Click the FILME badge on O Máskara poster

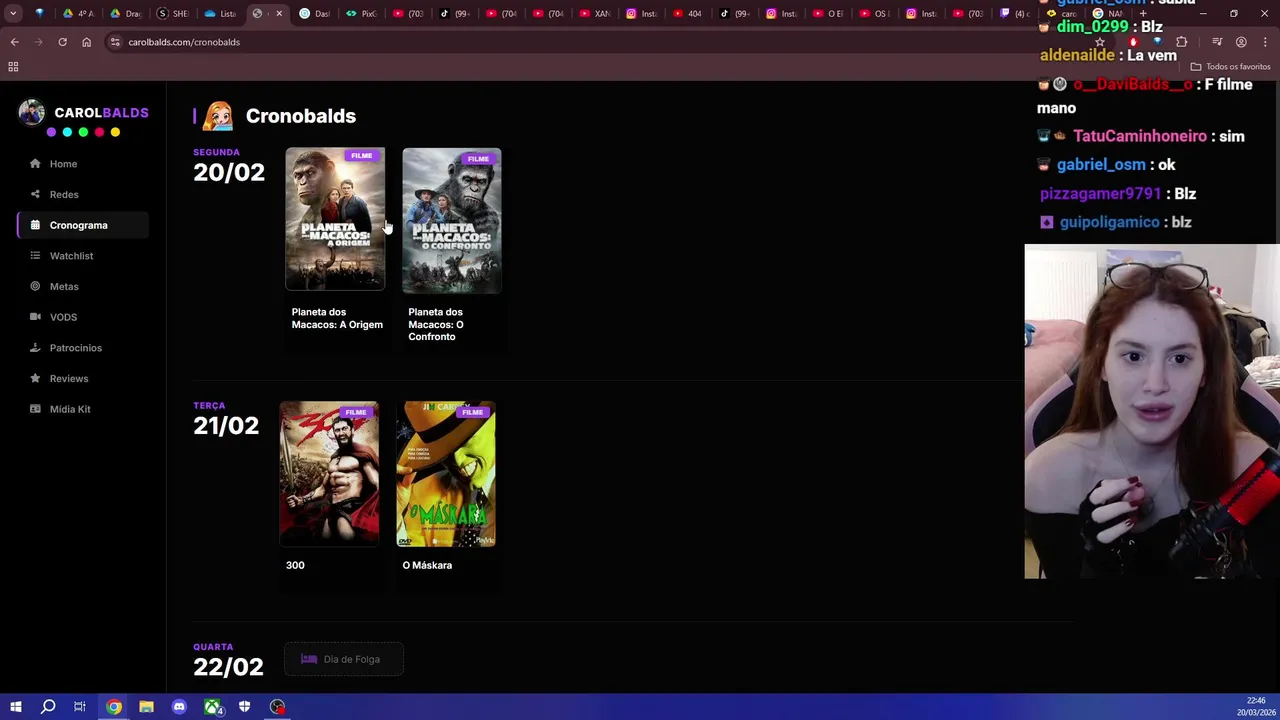point(472,412)
